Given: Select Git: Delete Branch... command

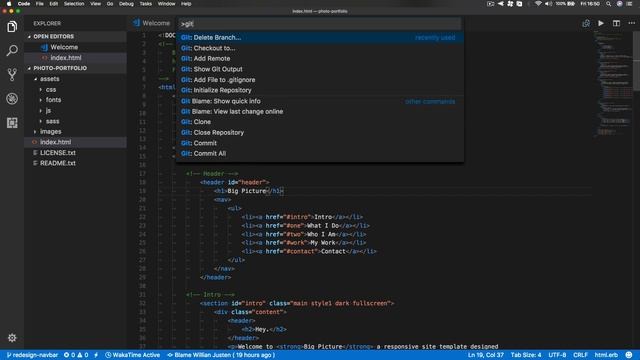Looking at the screenshot, I should (x=320, y=38).
